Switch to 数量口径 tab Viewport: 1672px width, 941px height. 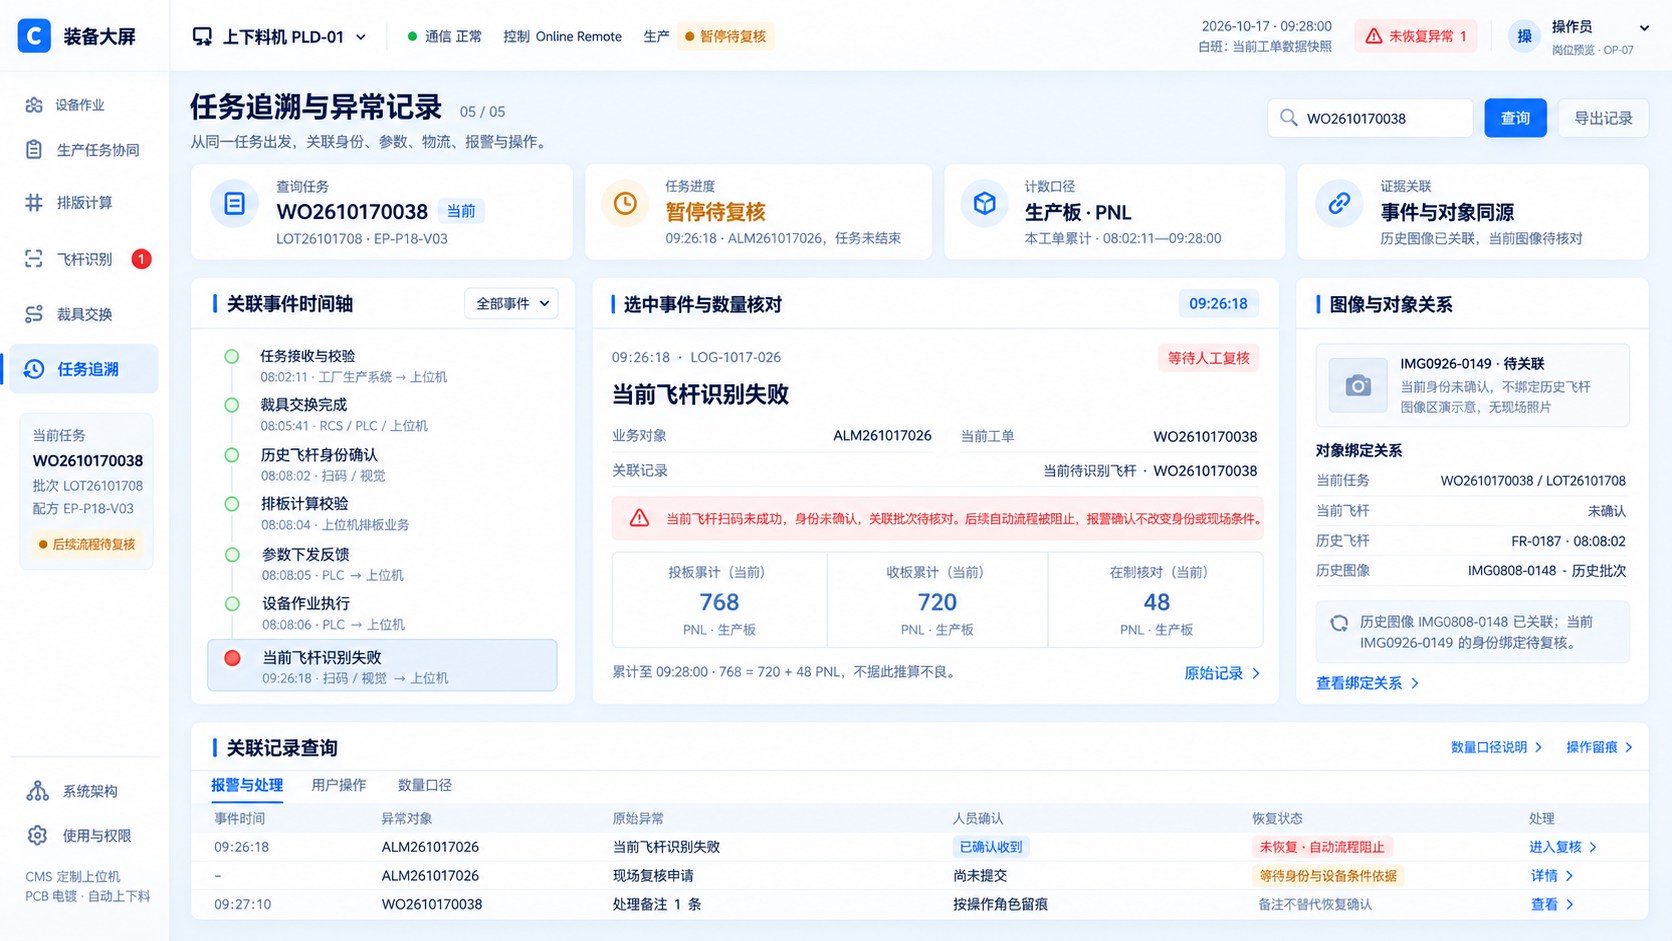click(425, 785)
